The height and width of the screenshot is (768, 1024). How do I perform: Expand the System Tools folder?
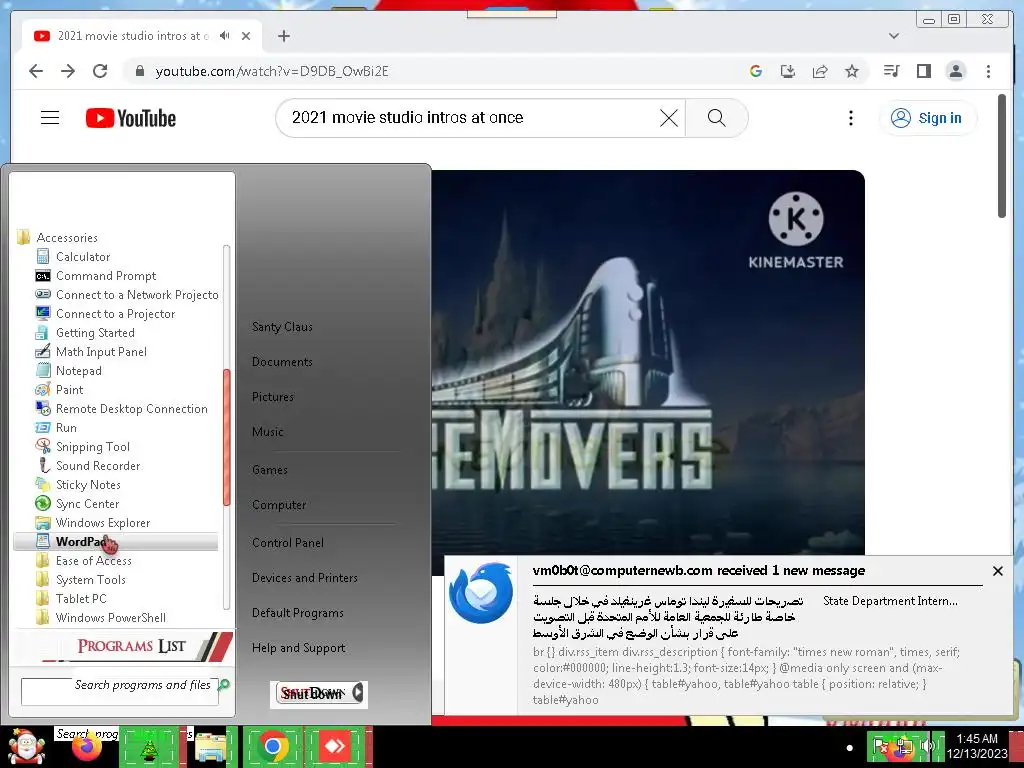click(x=90, y=579)
